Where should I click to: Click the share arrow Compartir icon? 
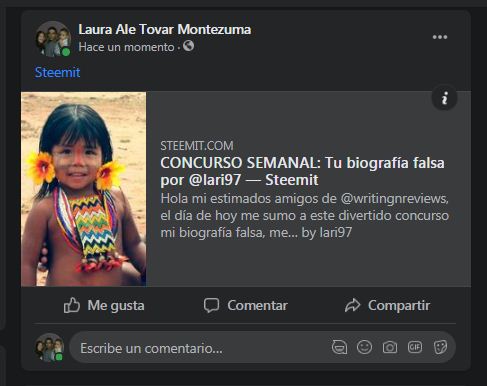click(x=352, y=305)
